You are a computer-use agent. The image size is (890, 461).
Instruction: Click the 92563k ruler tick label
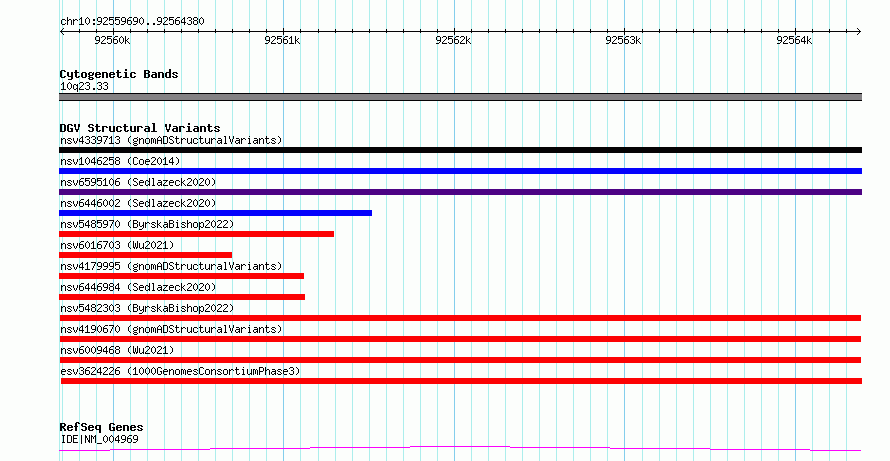pyautogui.click(x=623, y=40)
